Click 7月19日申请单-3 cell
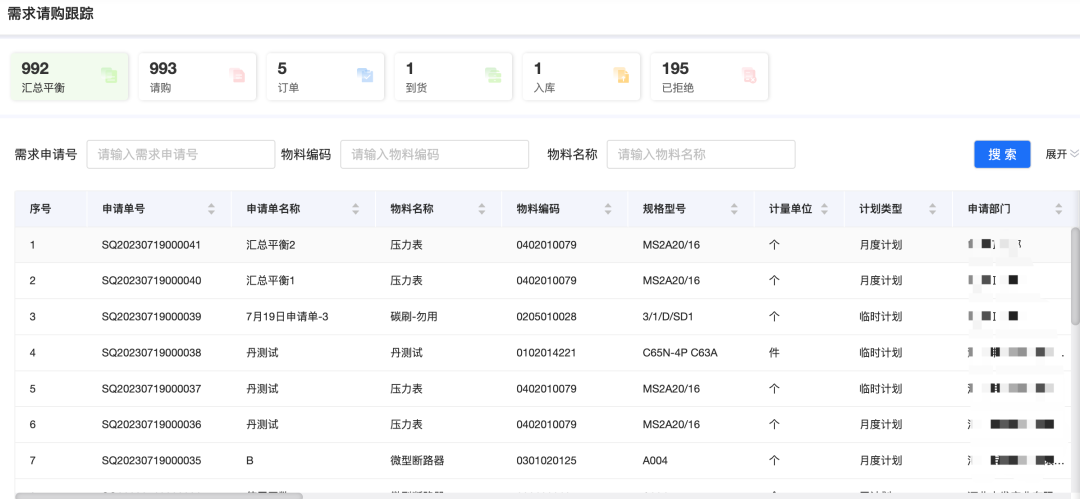Viewport: 1080px width, 499px height. pos(287,317)
